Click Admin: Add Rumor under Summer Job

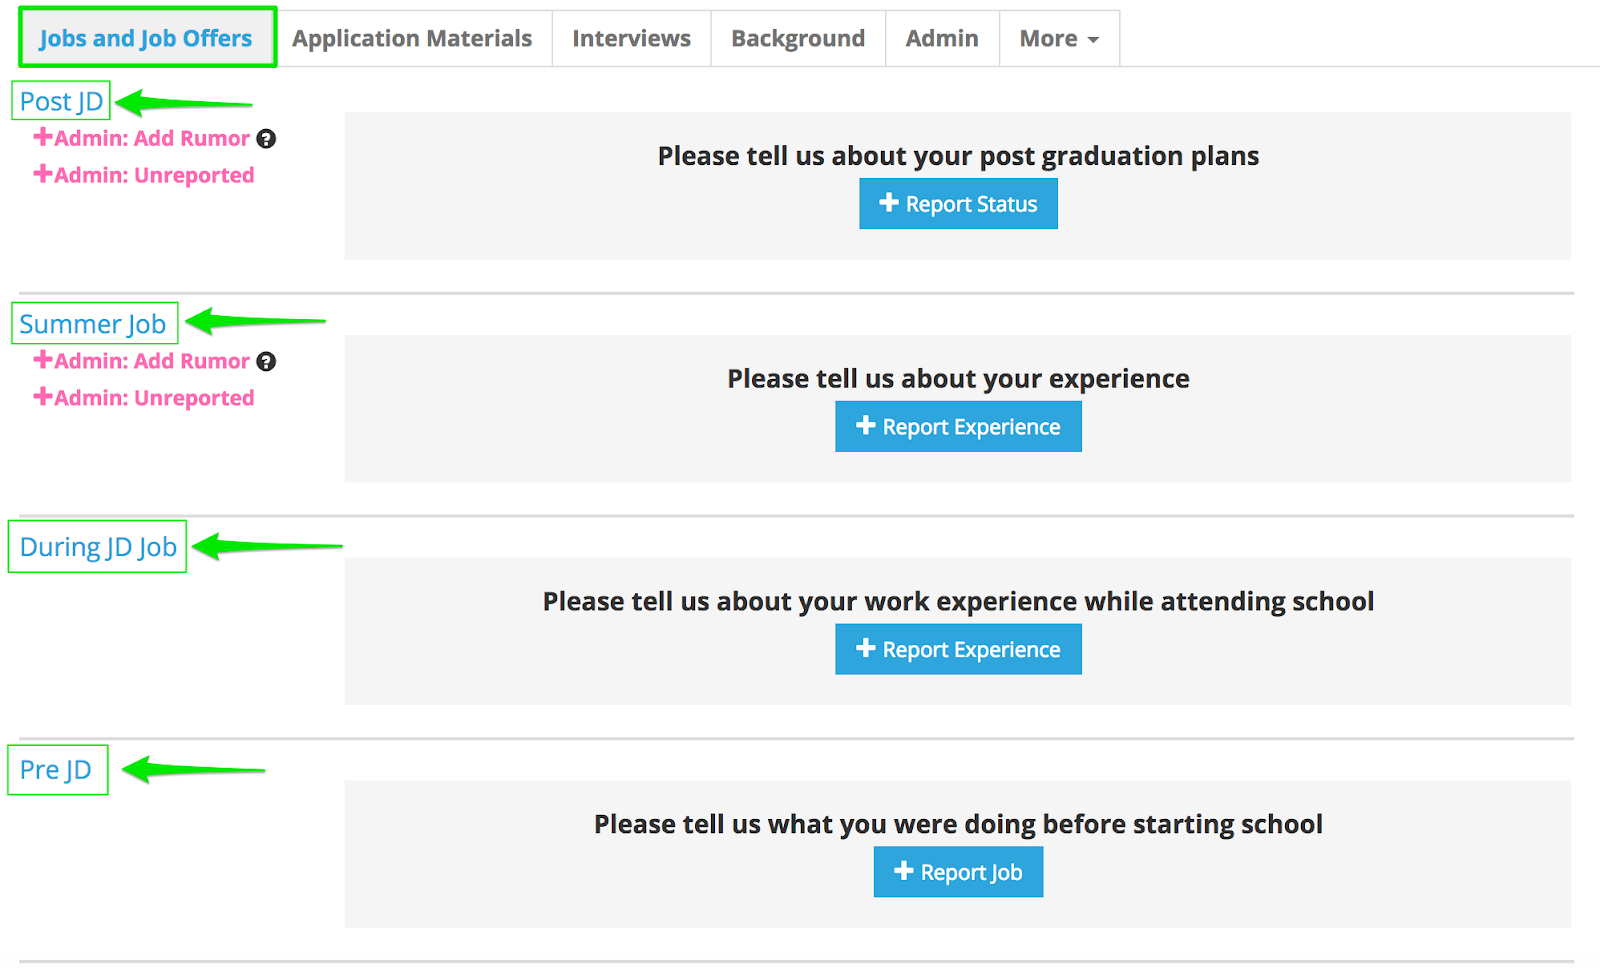click(142, 361)
